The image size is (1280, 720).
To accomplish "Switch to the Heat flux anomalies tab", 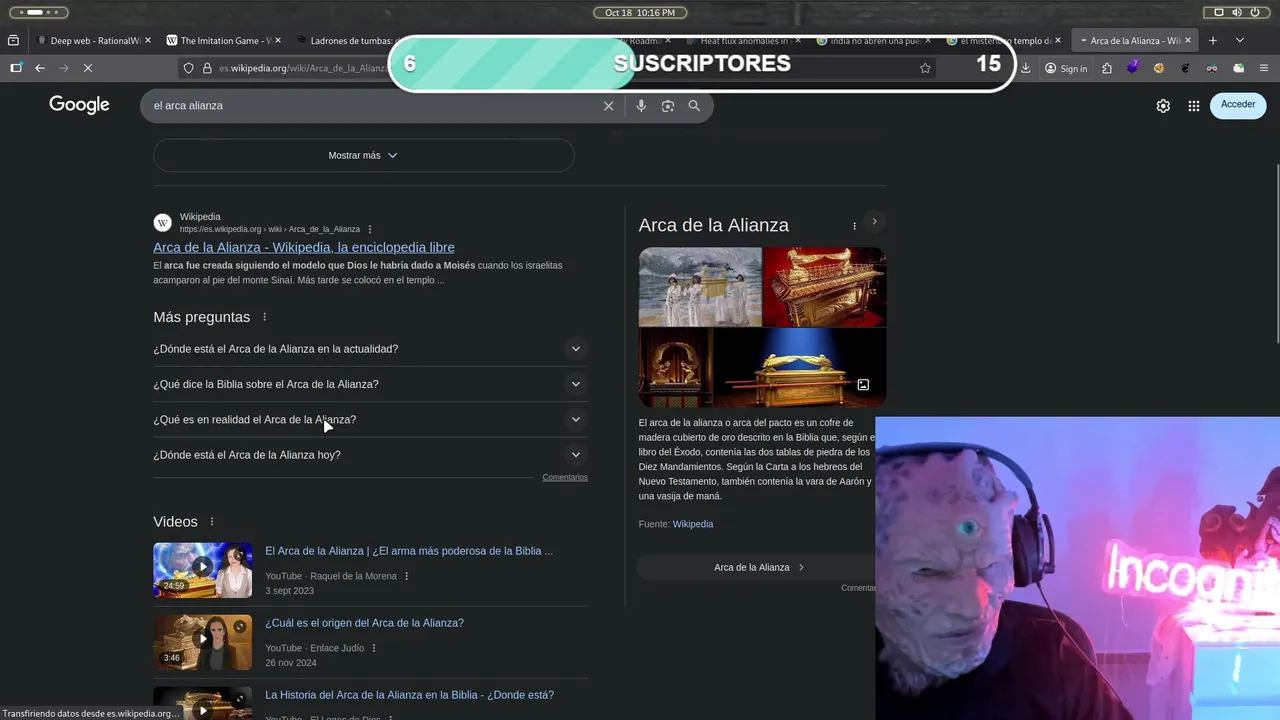I will pos(744,41).
